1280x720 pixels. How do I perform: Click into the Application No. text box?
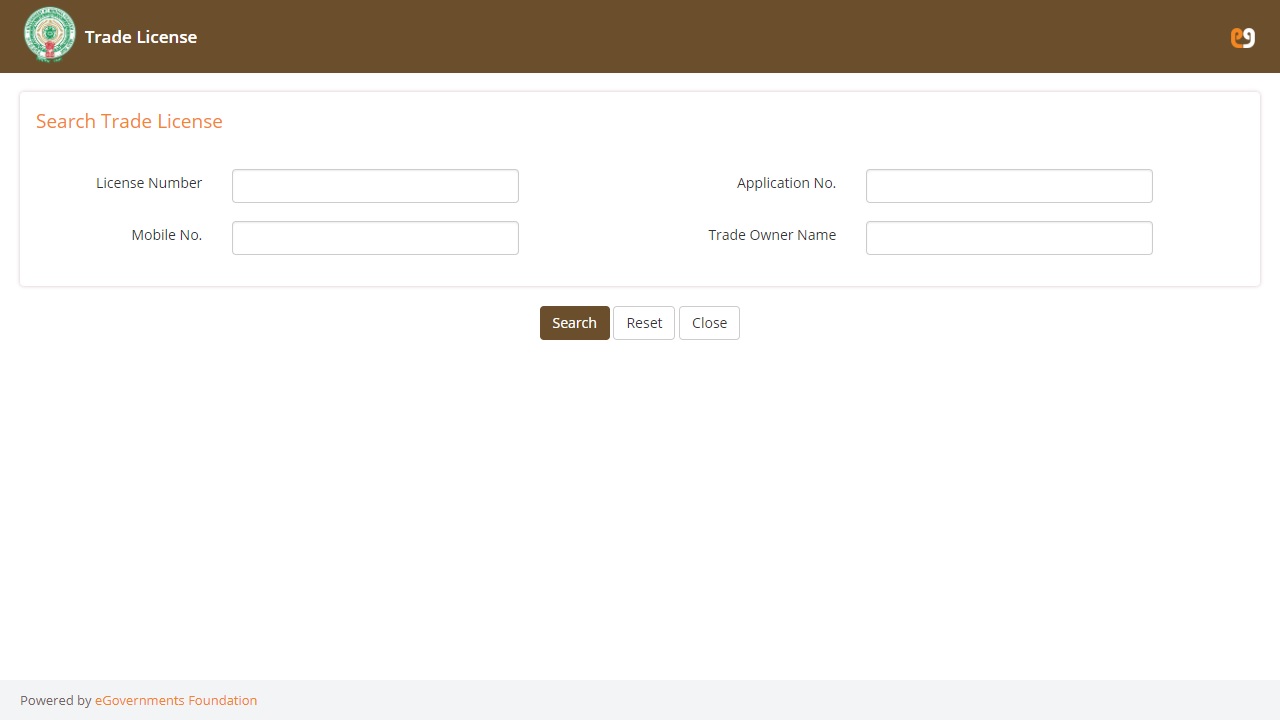(1008, 186)
